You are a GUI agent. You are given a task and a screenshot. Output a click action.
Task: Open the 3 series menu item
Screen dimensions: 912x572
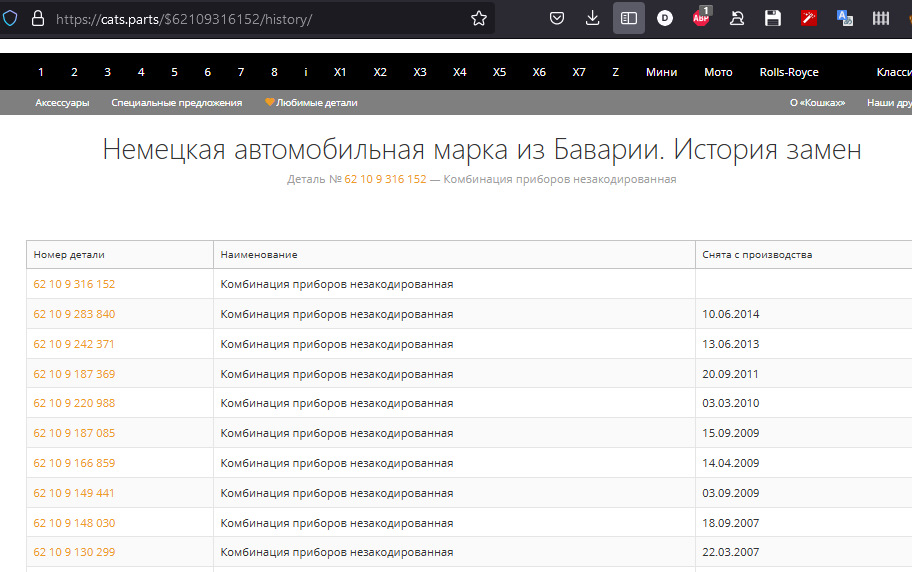coord(107,72)
